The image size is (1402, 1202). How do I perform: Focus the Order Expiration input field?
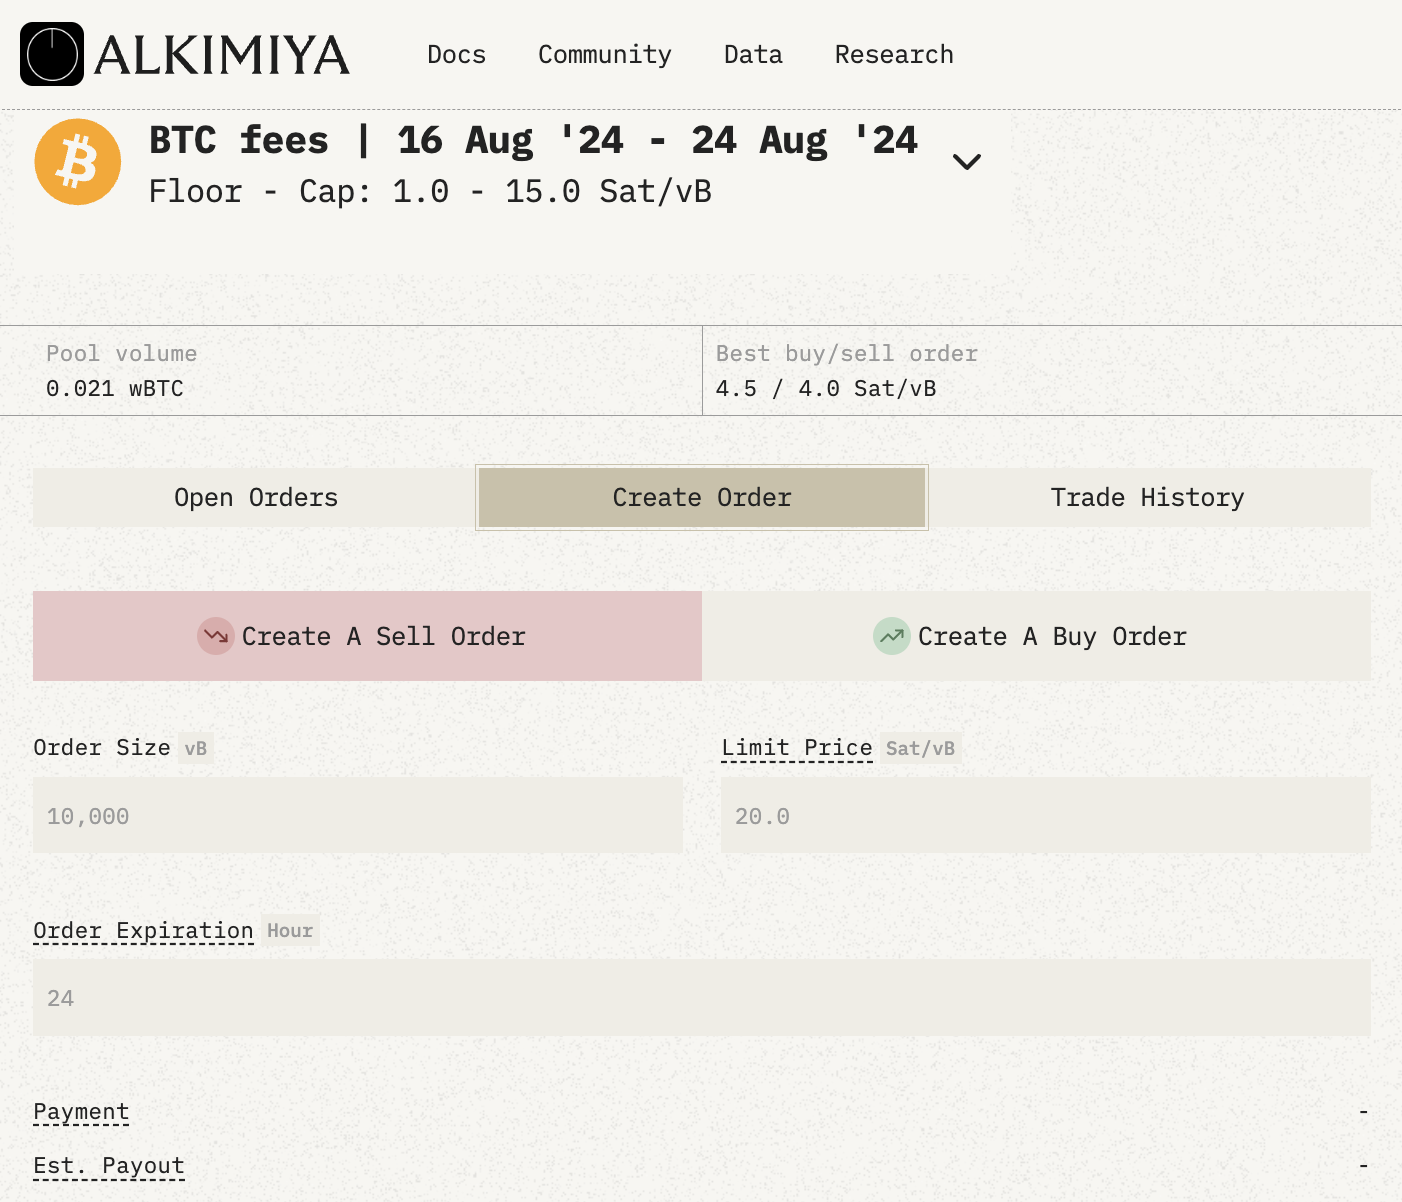point(702,998)
